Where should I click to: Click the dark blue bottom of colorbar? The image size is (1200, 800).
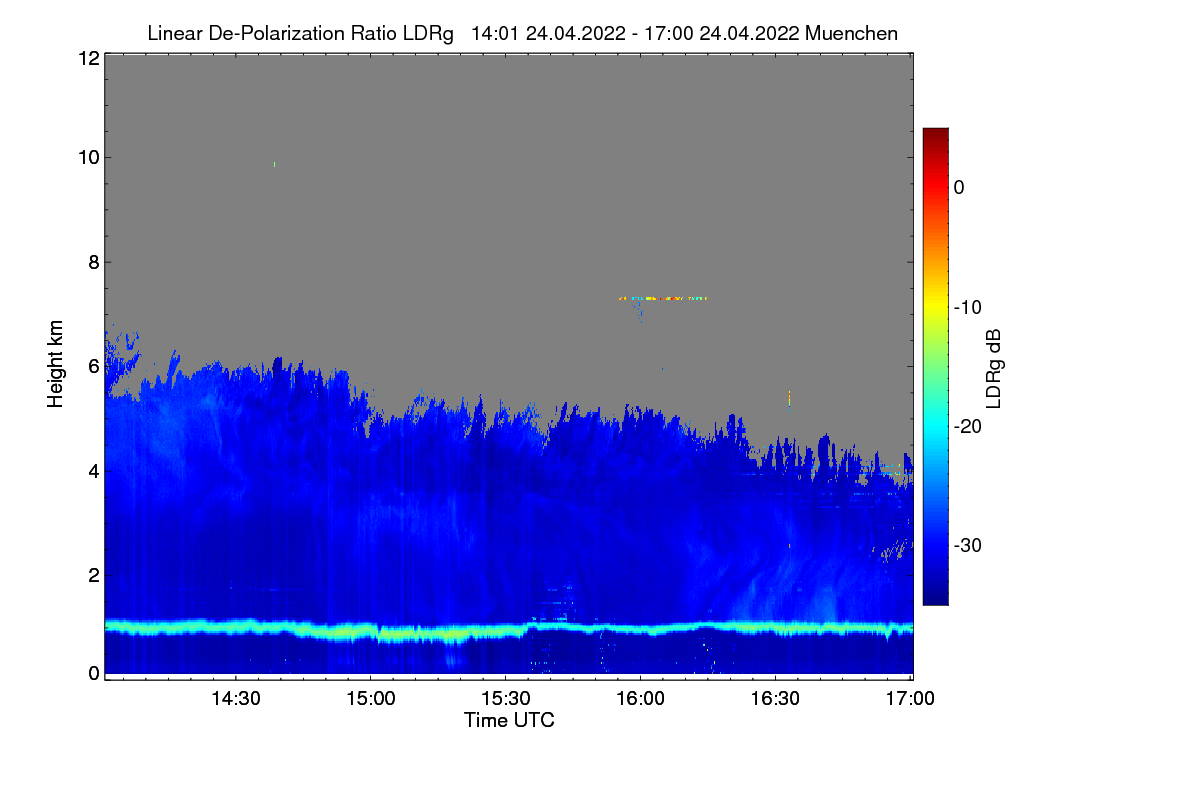tap(935, 595)
